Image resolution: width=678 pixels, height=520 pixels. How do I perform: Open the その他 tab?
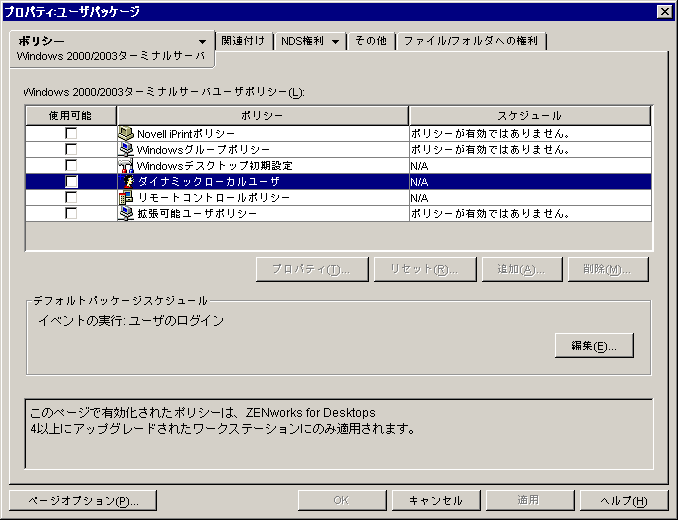(371, 41)
